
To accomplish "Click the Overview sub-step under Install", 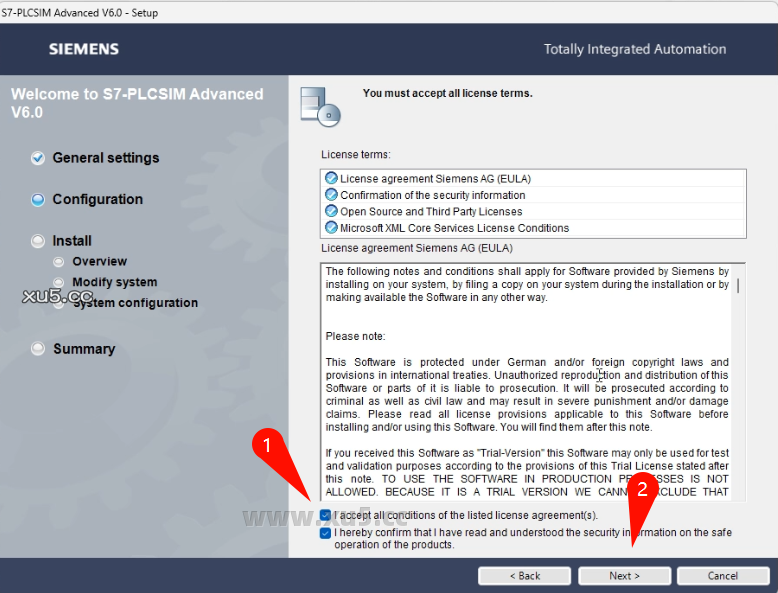I will click(x=99, y=262).
